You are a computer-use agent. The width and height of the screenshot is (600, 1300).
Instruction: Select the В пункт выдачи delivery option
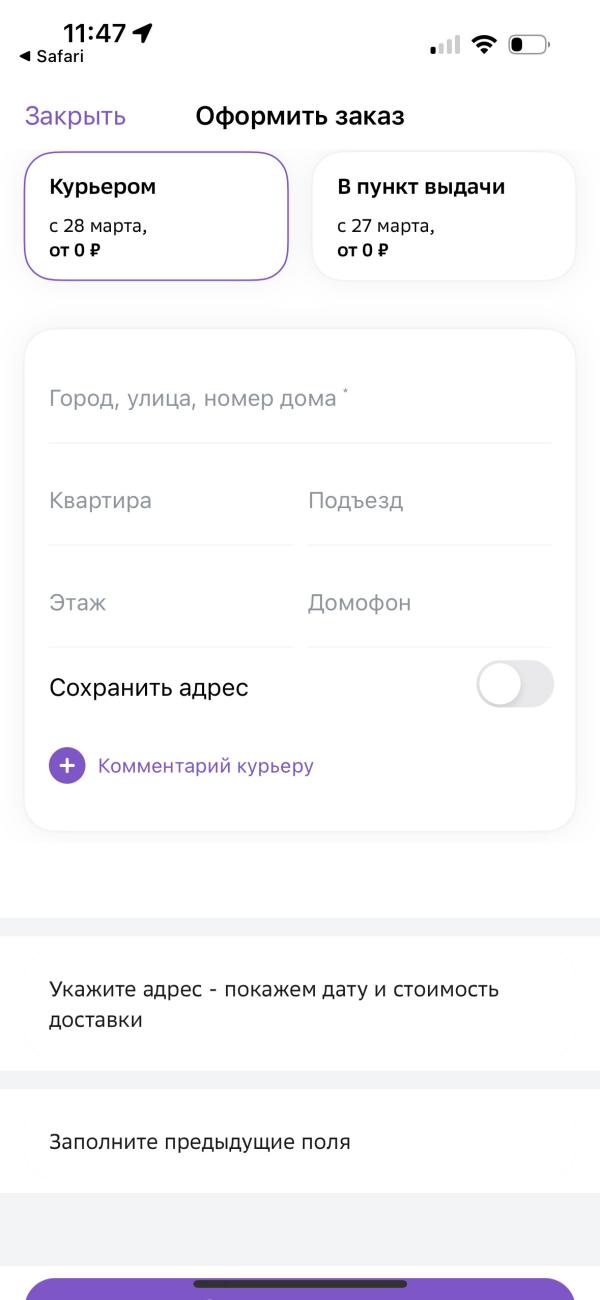(443, 216)
